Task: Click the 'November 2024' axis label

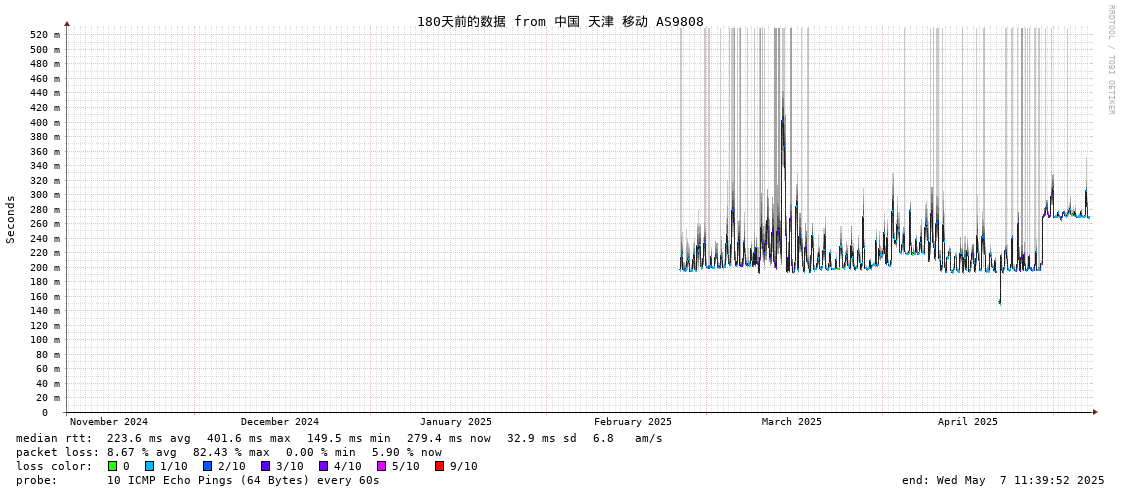Action: click(x=109, y=422)
